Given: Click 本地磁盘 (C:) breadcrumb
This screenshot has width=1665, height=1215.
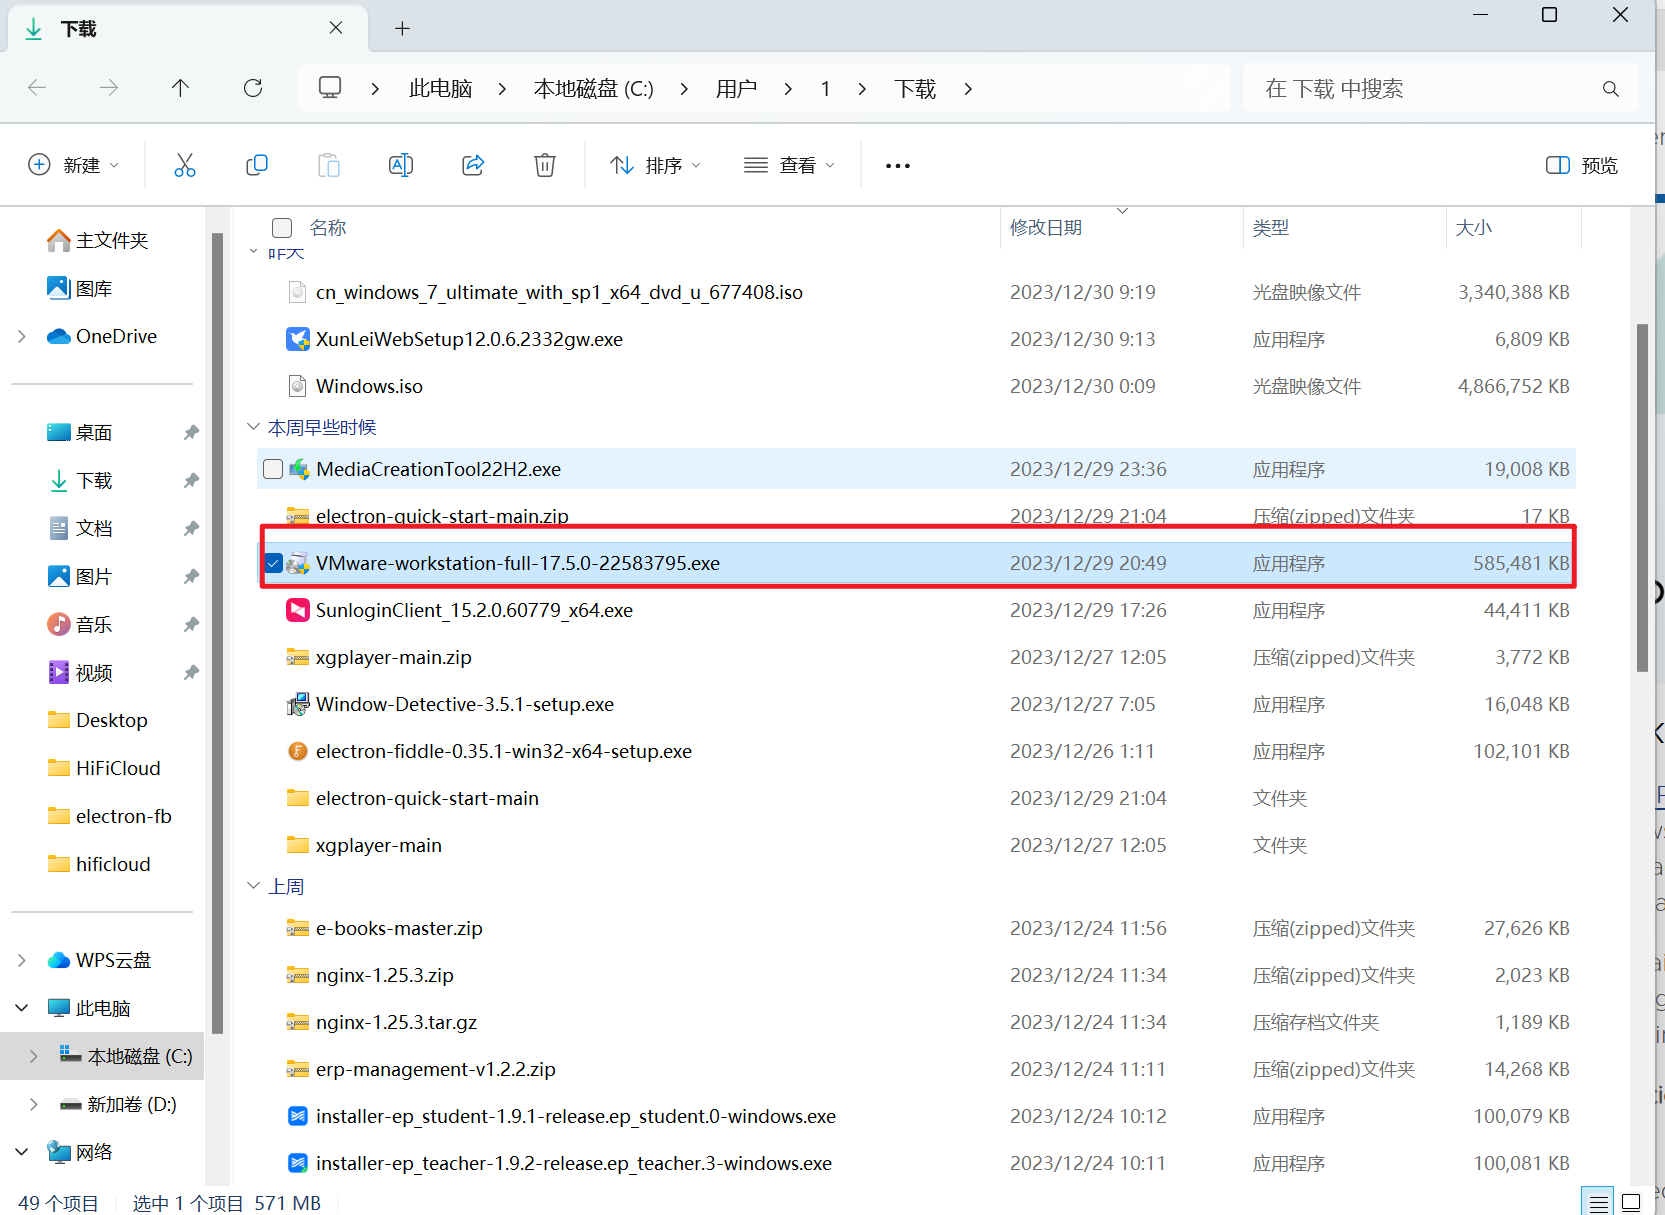Looking at the screenshot, I should point(594,89).
